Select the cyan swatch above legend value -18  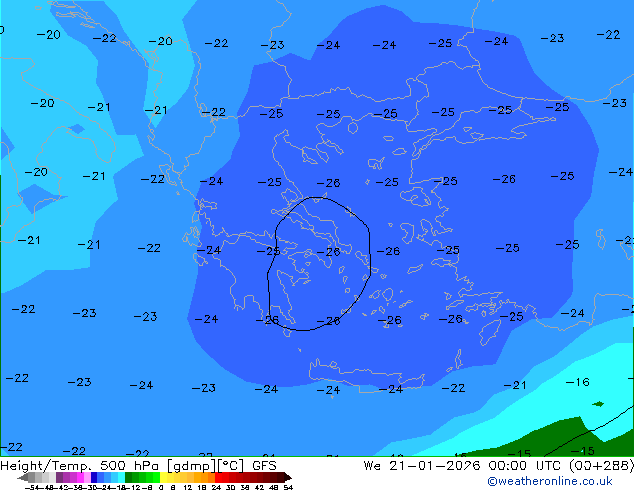121,477
